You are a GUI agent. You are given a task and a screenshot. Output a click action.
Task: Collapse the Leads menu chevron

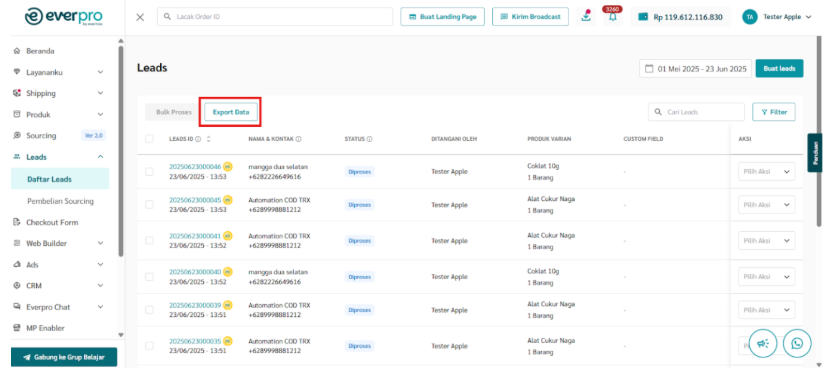[x=100, y=157]
